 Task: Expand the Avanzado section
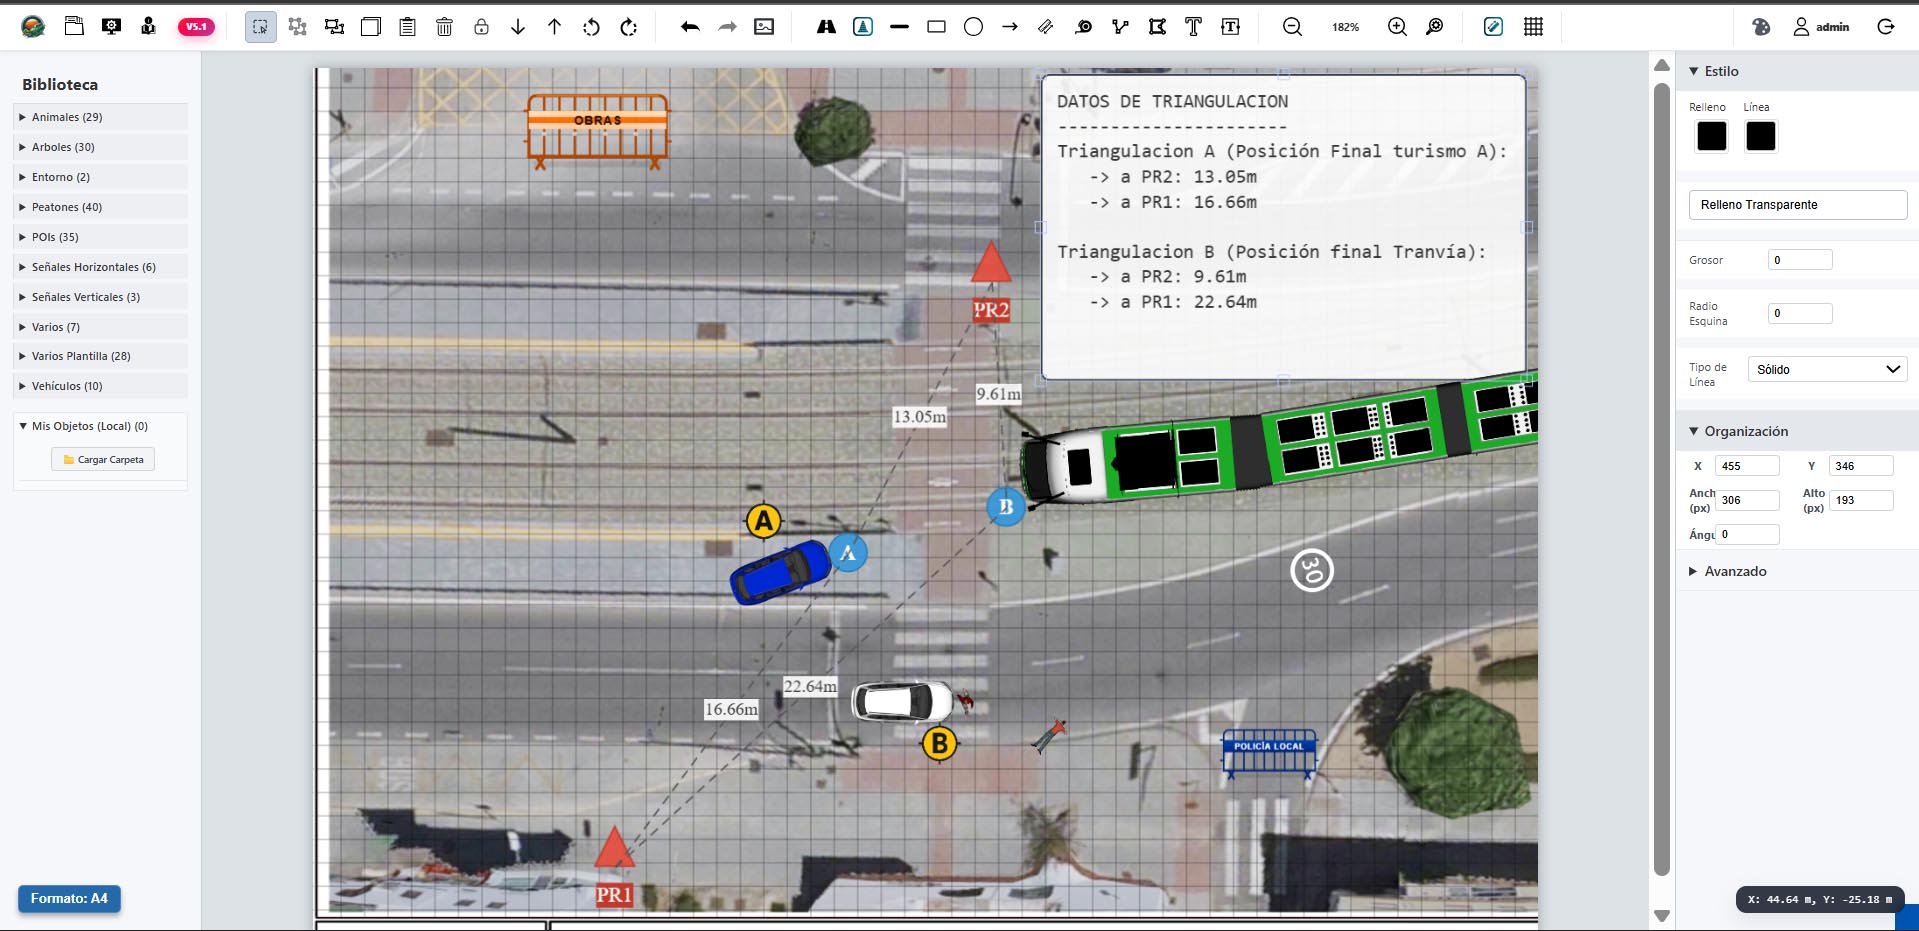(1735, 571)
